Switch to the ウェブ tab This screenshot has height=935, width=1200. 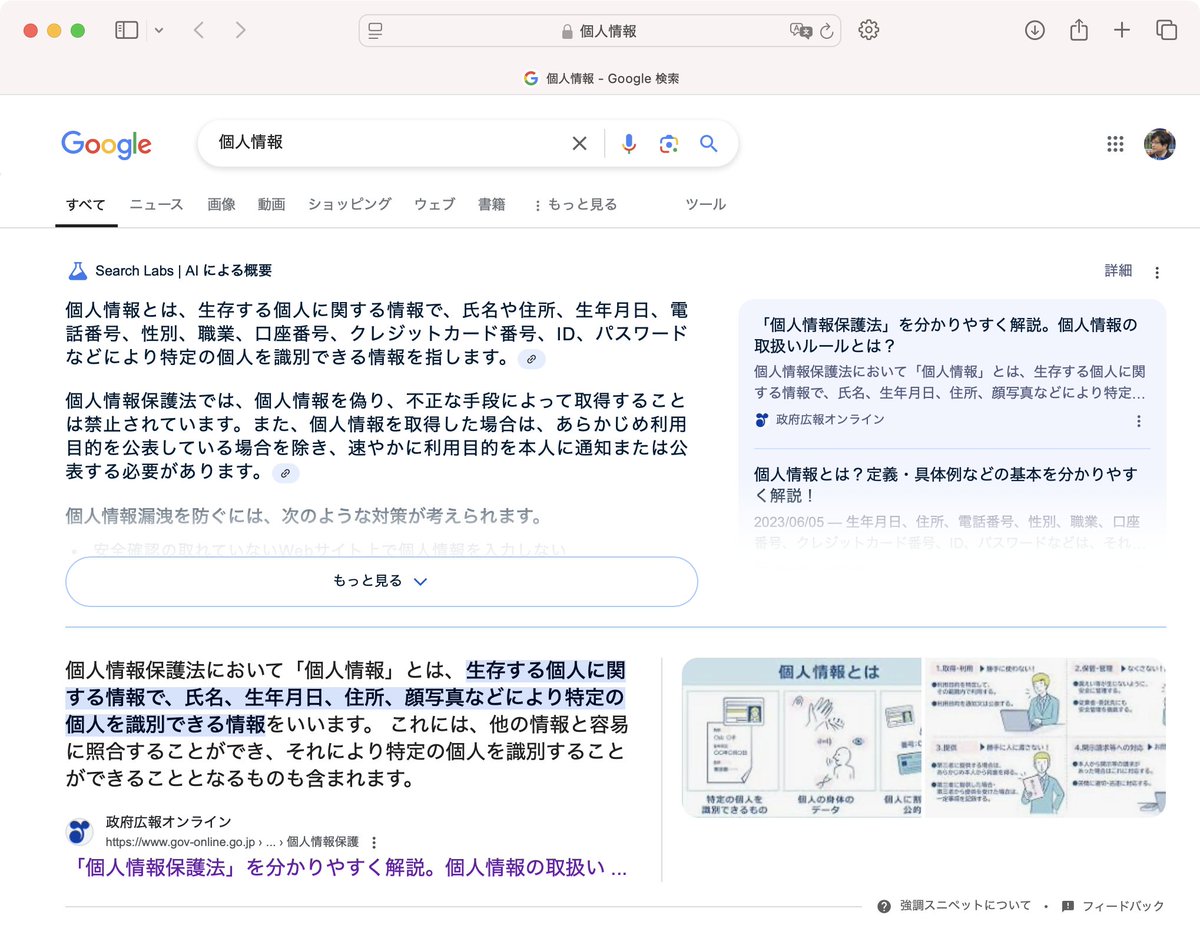pos(434,204)
